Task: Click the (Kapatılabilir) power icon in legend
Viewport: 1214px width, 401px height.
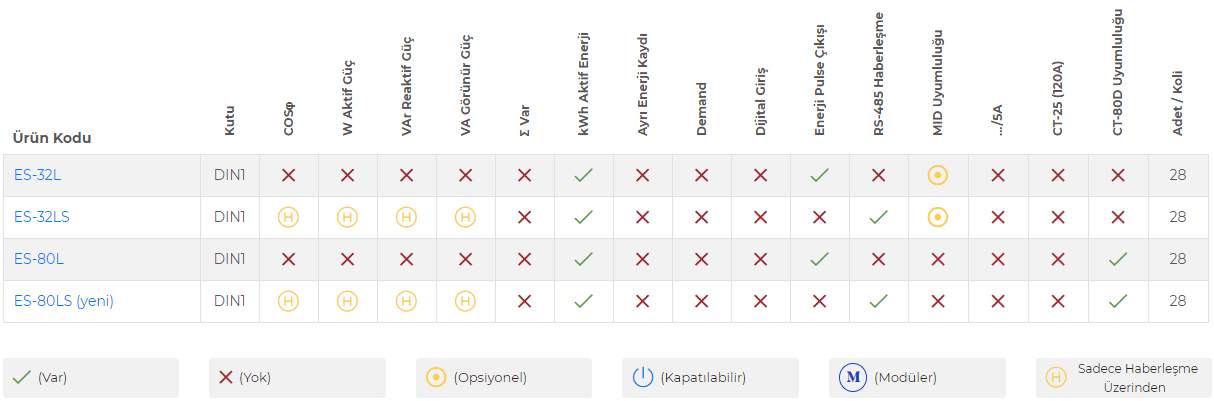Action: pos(642,378)
